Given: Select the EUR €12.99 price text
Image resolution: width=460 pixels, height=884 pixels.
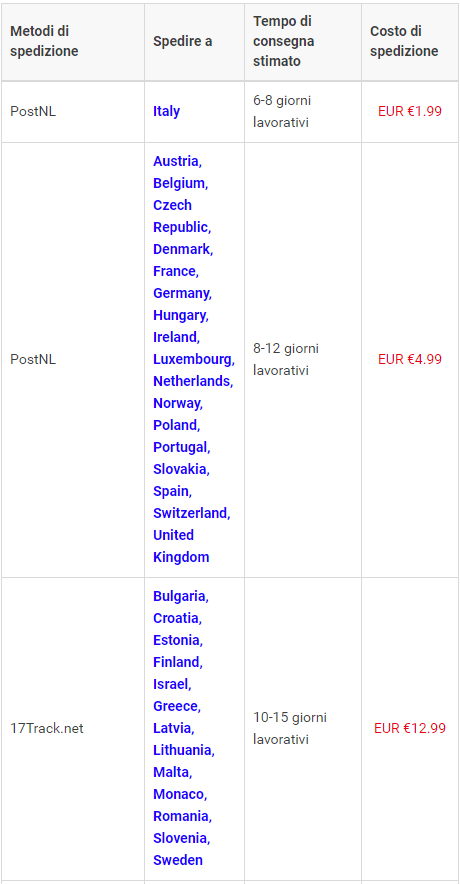Looking at the screenshot, I should coord(410,728).
